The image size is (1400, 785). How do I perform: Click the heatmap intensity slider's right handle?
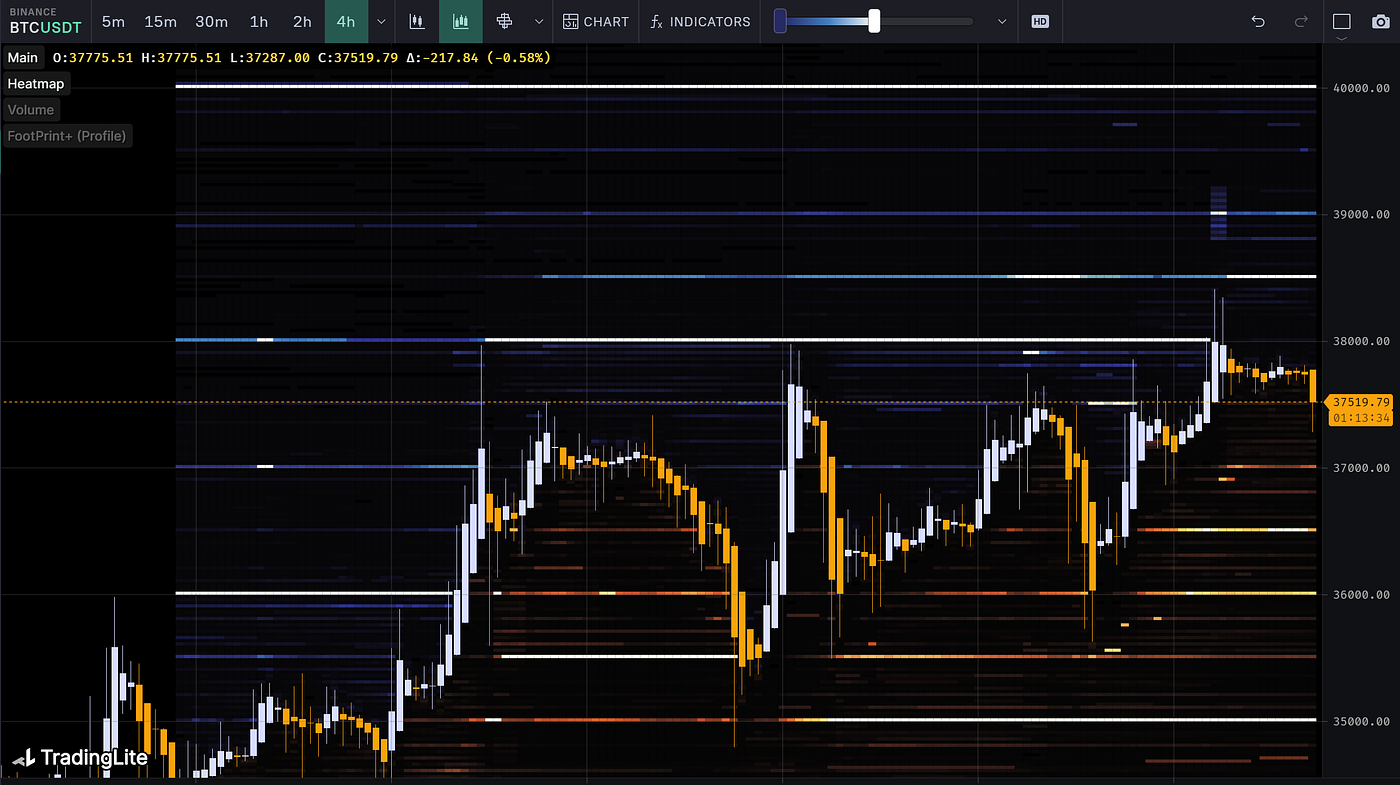[874, 21]
